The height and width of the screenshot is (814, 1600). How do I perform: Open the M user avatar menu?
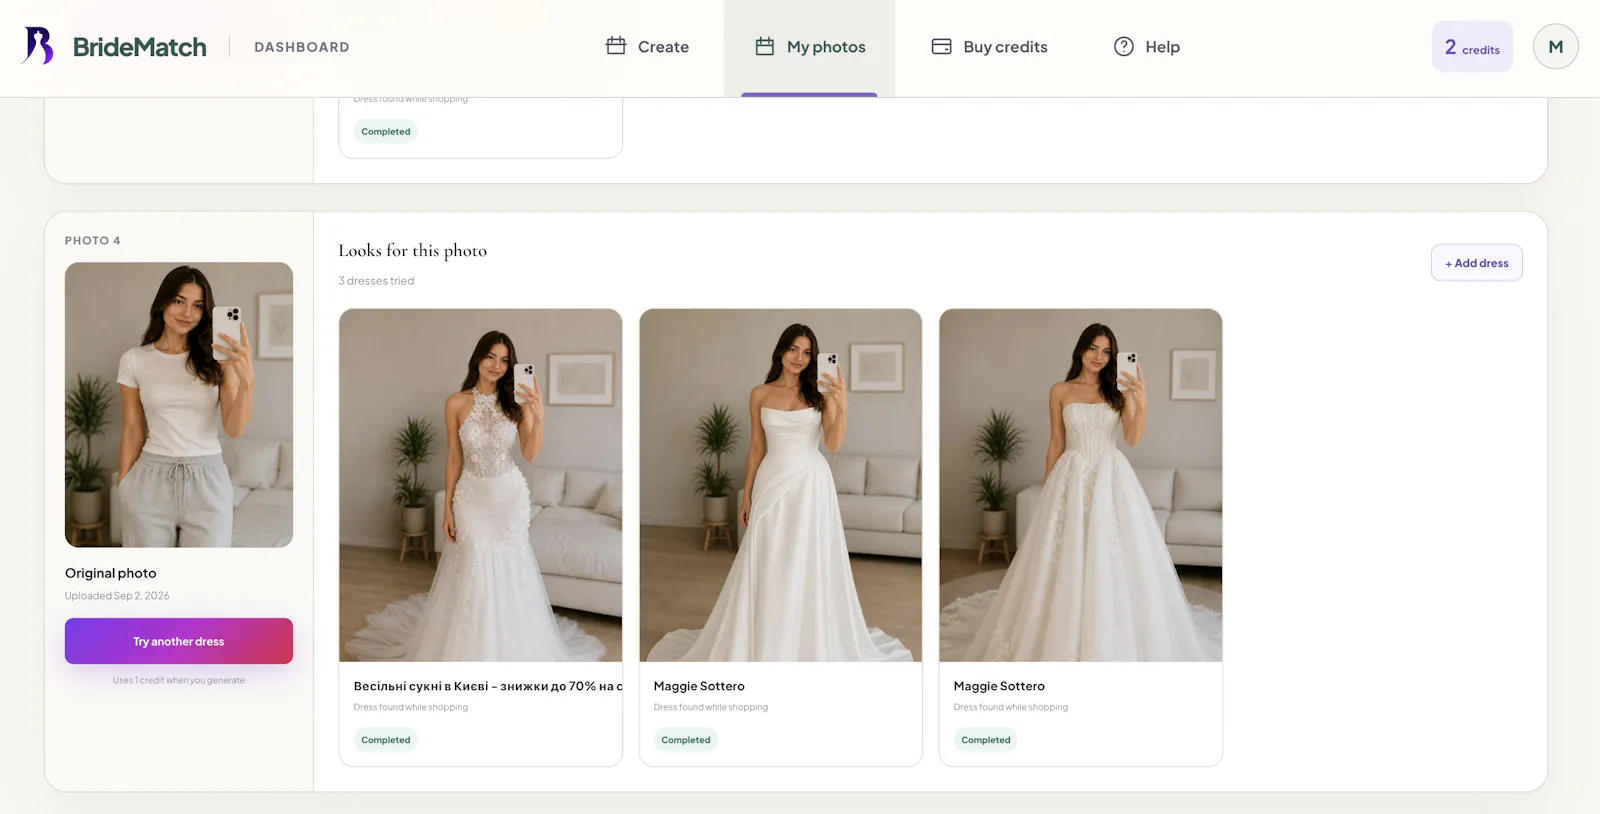coord(1556,46)
